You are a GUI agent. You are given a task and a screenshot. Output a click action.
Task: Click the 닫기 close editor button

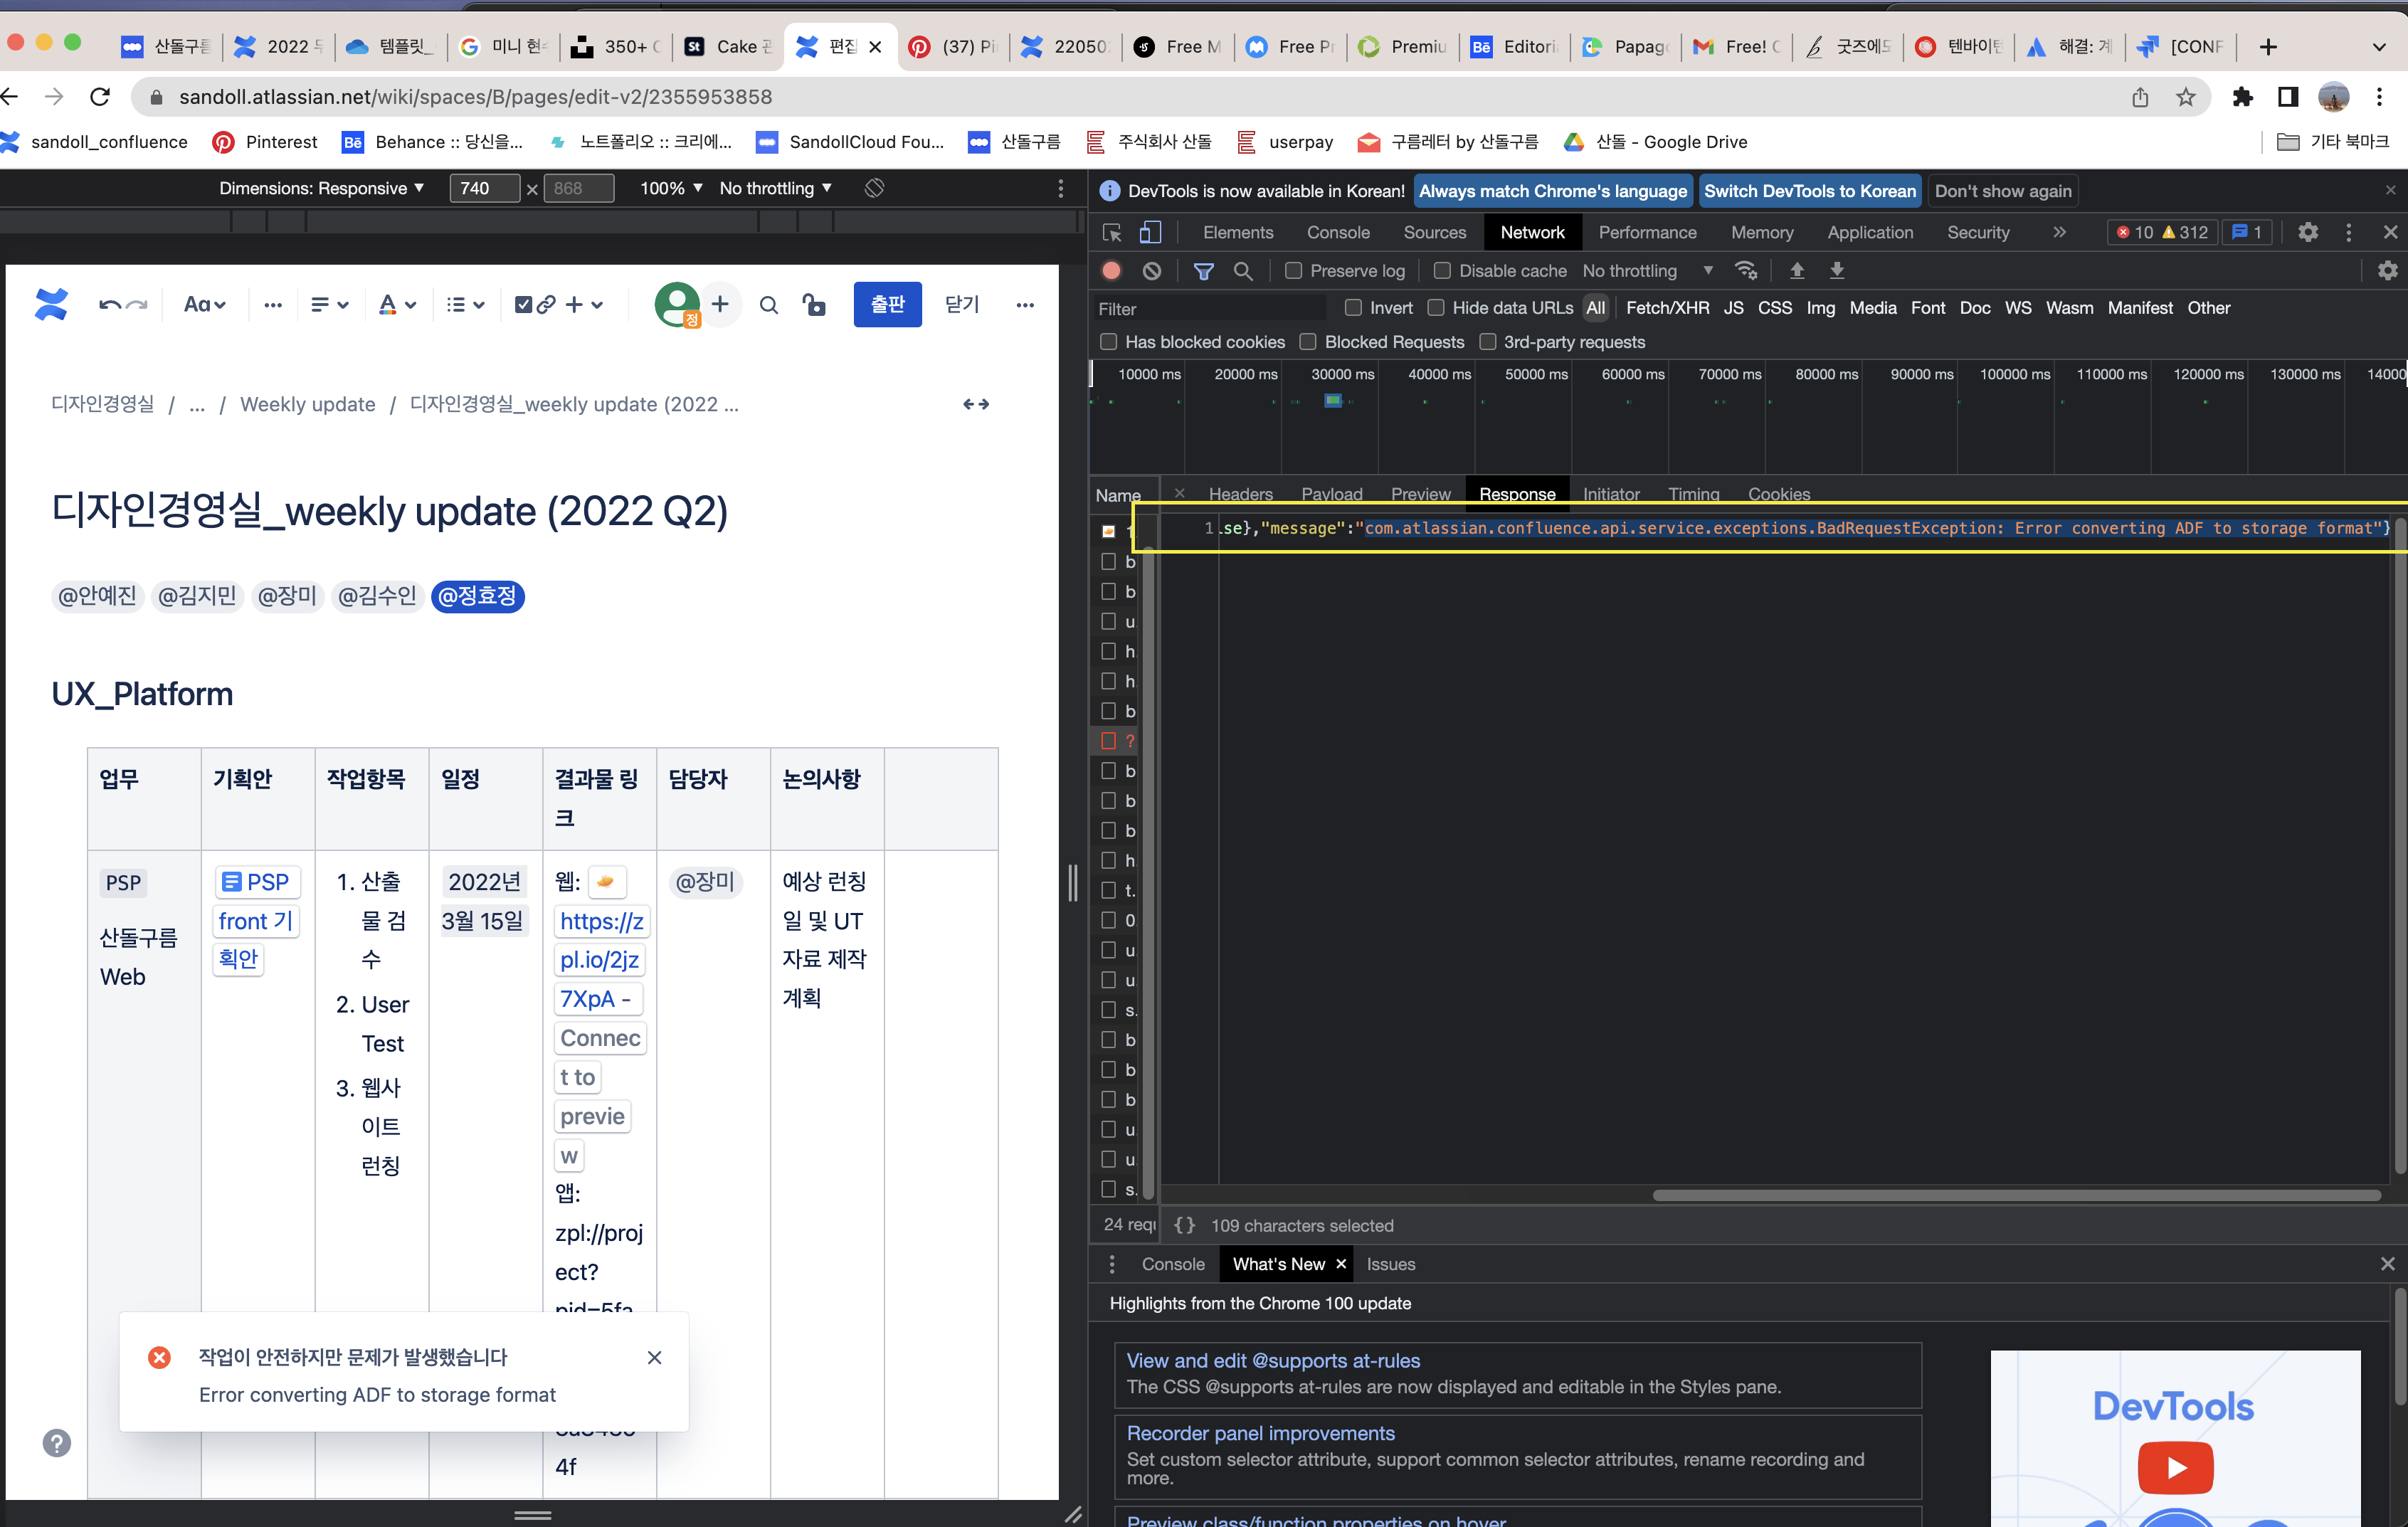point(962,304)
